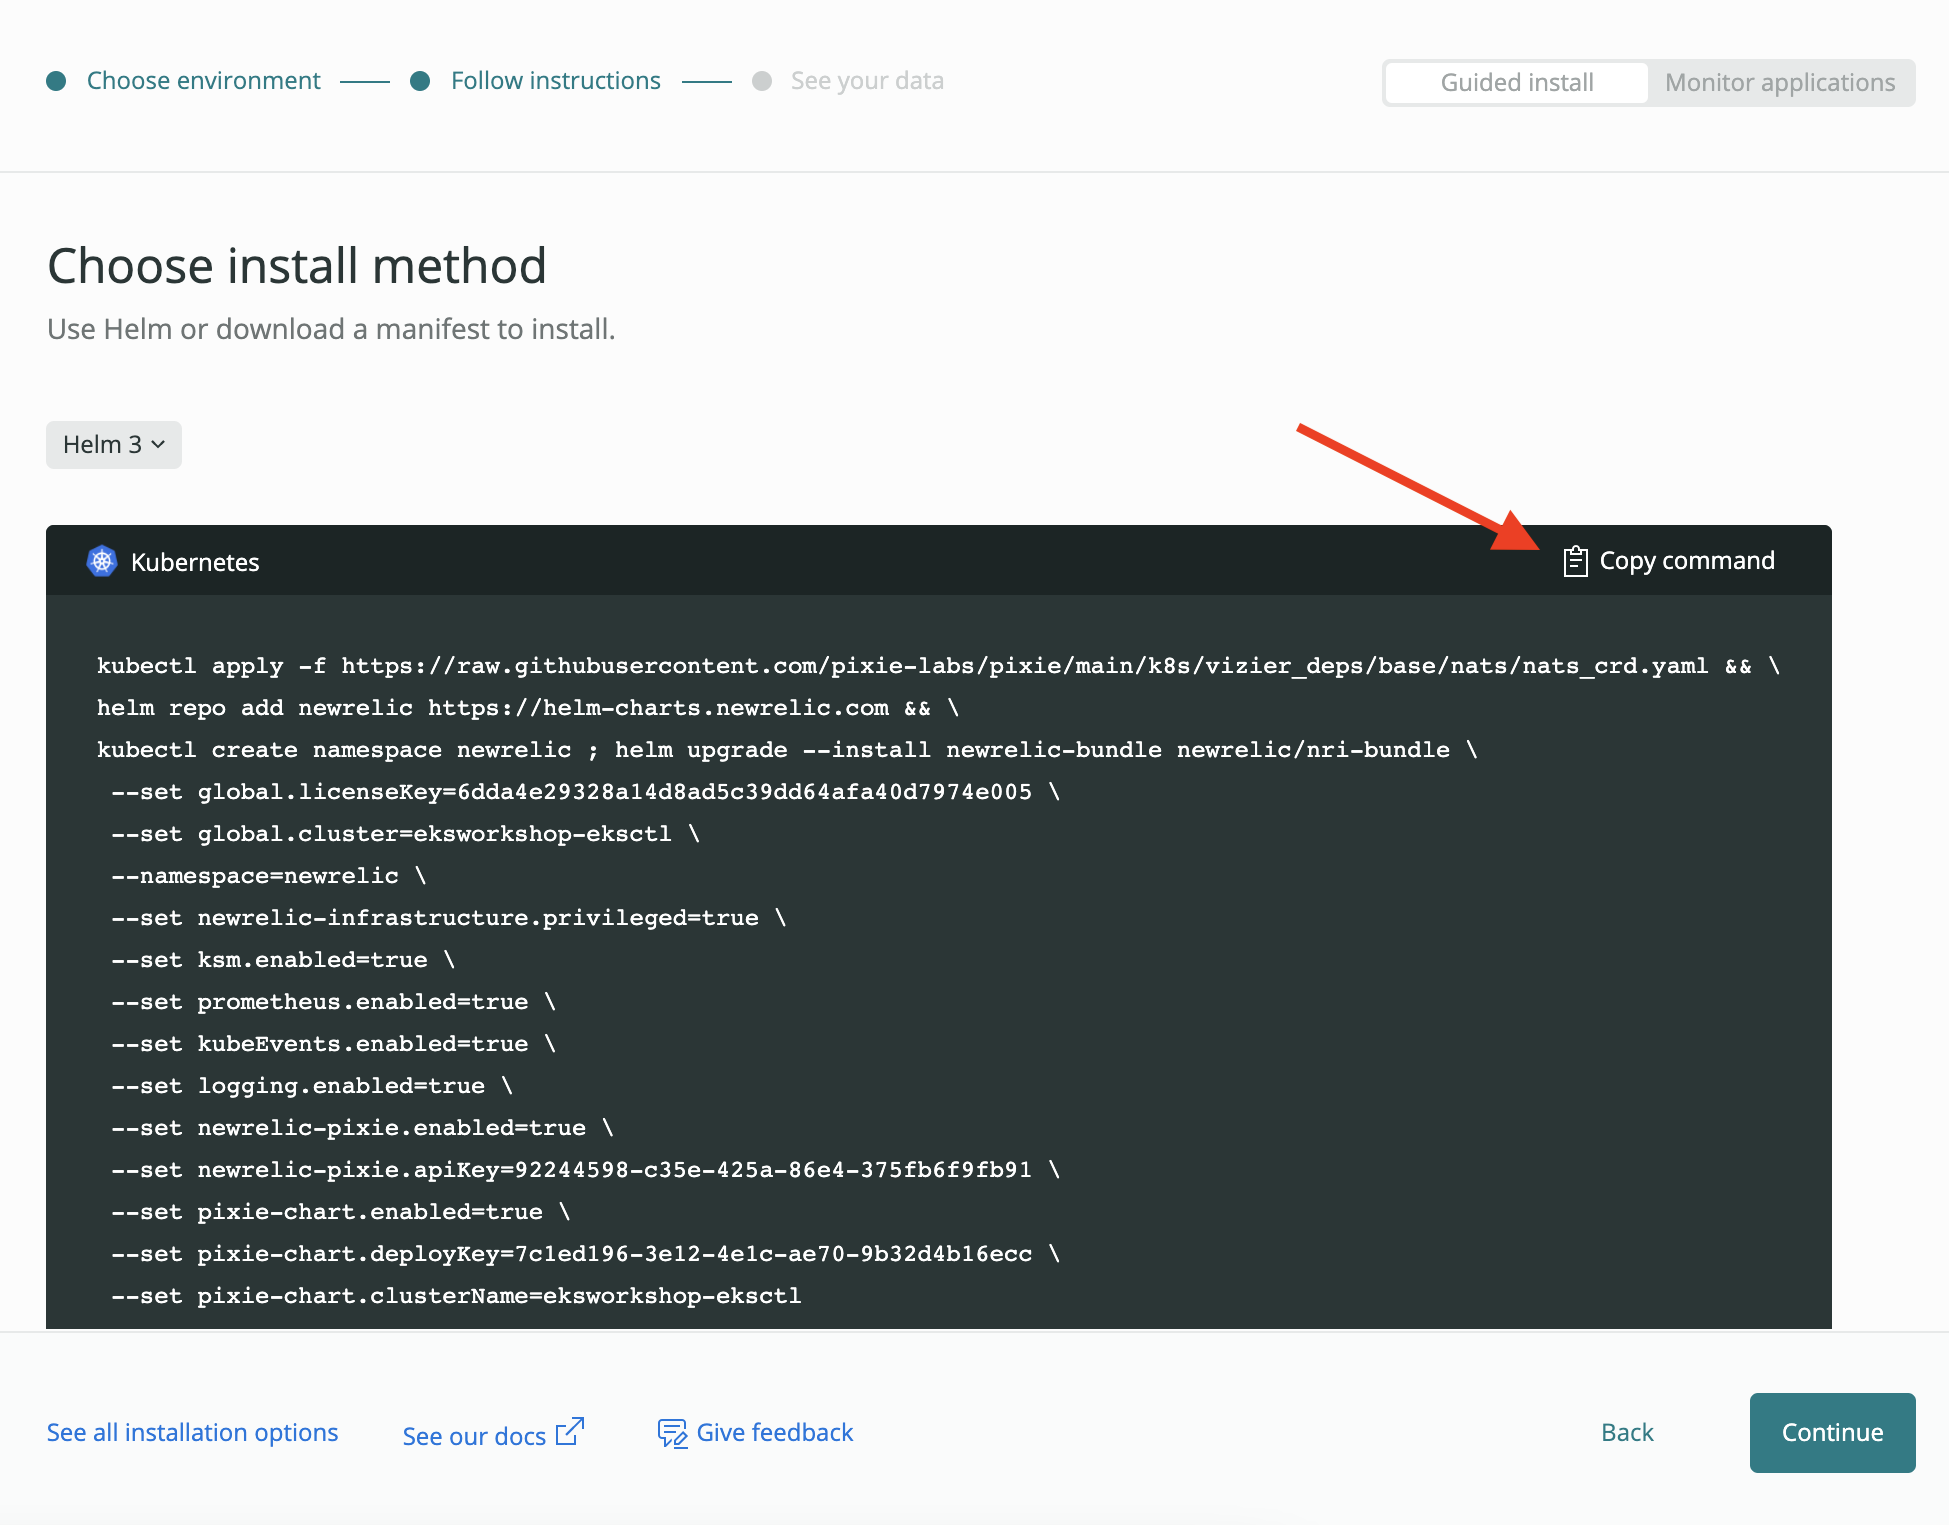This screenshot has height=1525, width=1949.
Task: Switch to the Guided install tab
Action: pyautogui.click(x=1517, y=82)
